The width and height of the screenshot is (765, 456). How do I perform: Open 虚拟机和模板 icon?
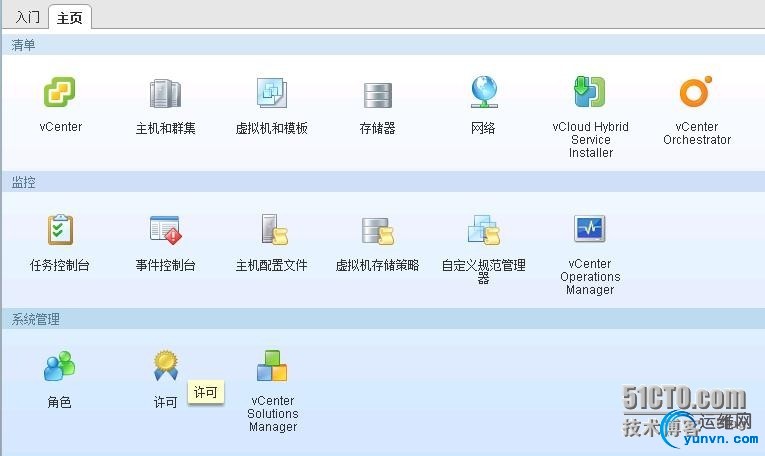272,93
